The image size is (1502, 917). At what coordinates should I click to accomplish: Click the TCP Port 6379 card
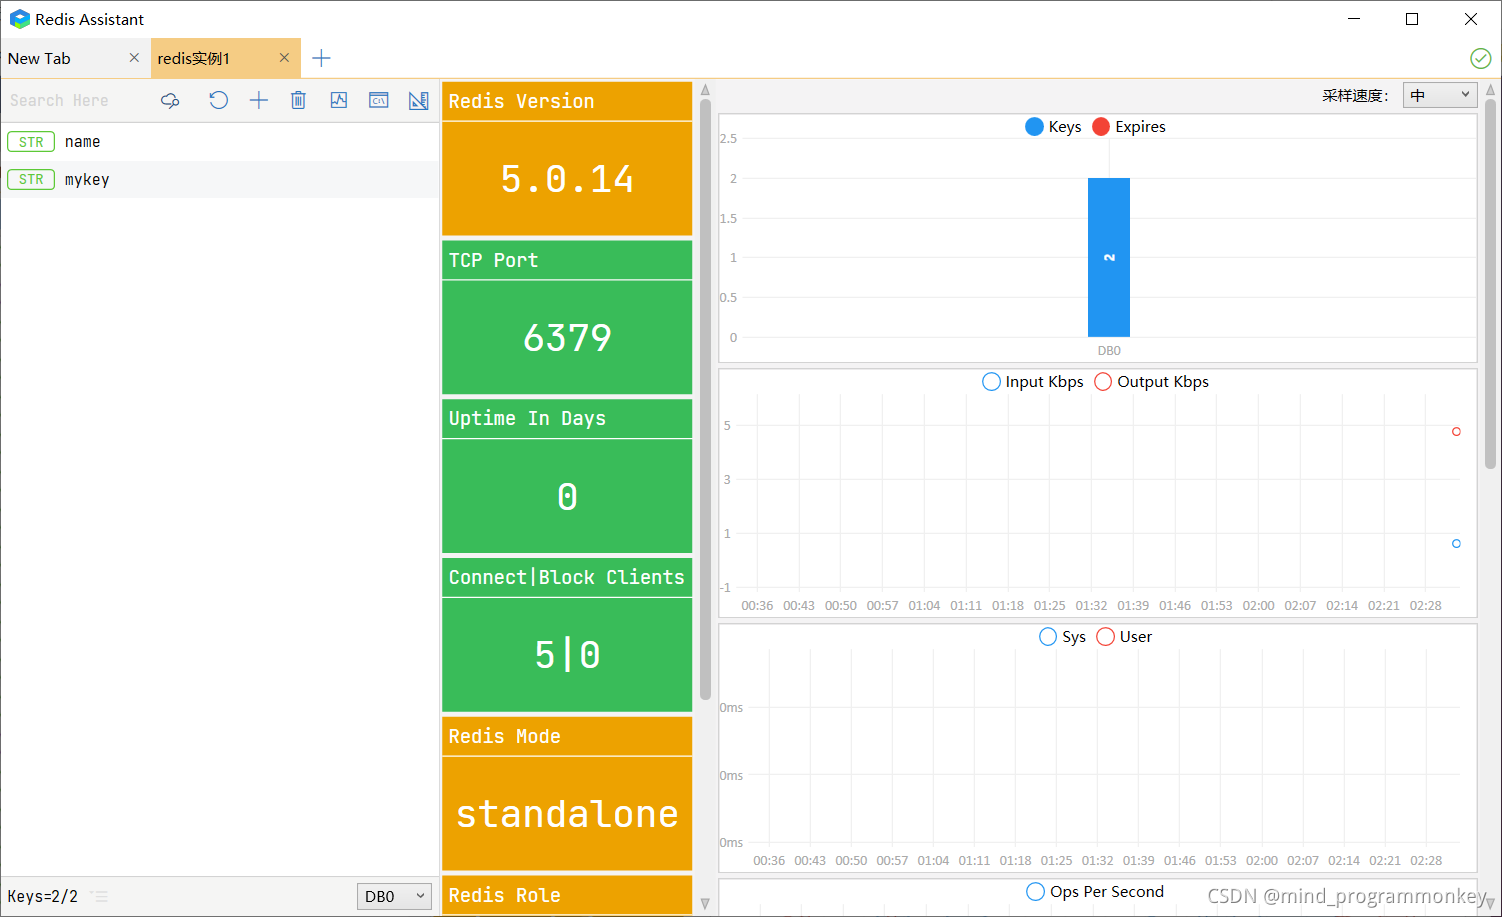pyautogui.click(x=567, y=318)
